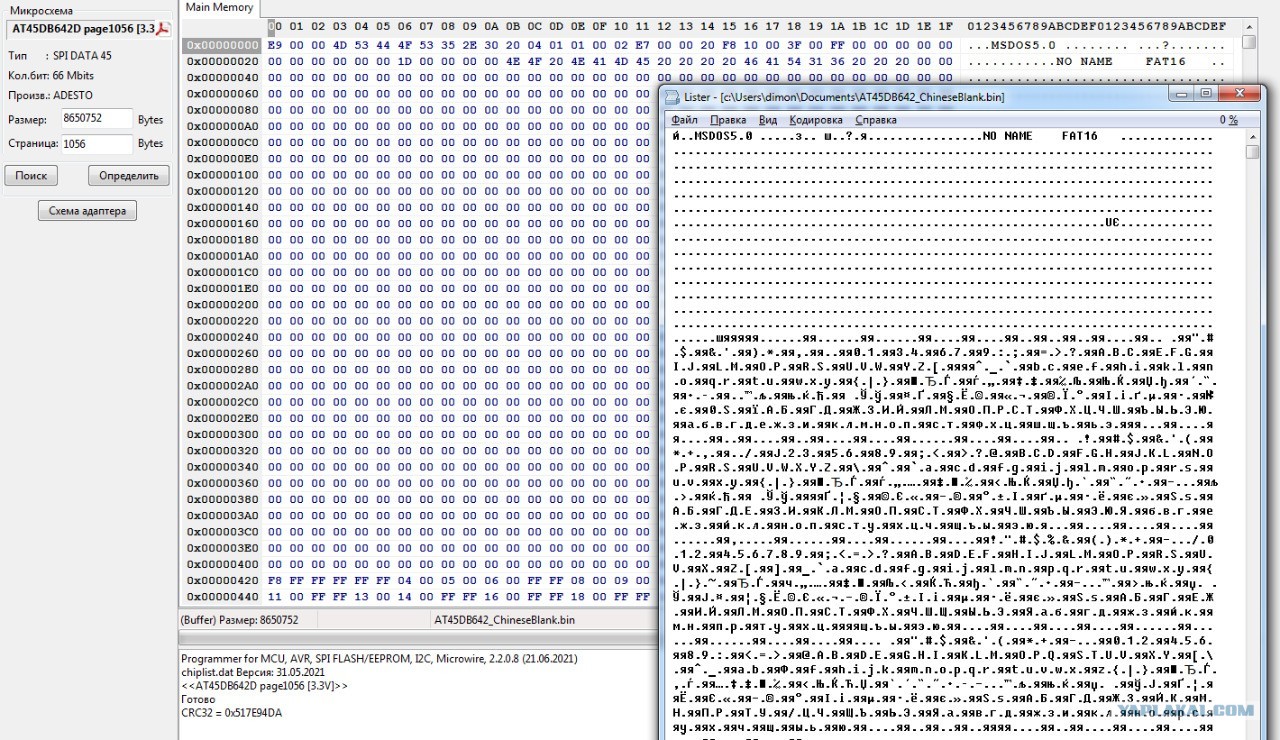Image resolution: width=1280 pixels, height=740 pixels.
Task: Click AT45DB642_ChineseBlank.bin in status bar
Action: pos(504,620)
